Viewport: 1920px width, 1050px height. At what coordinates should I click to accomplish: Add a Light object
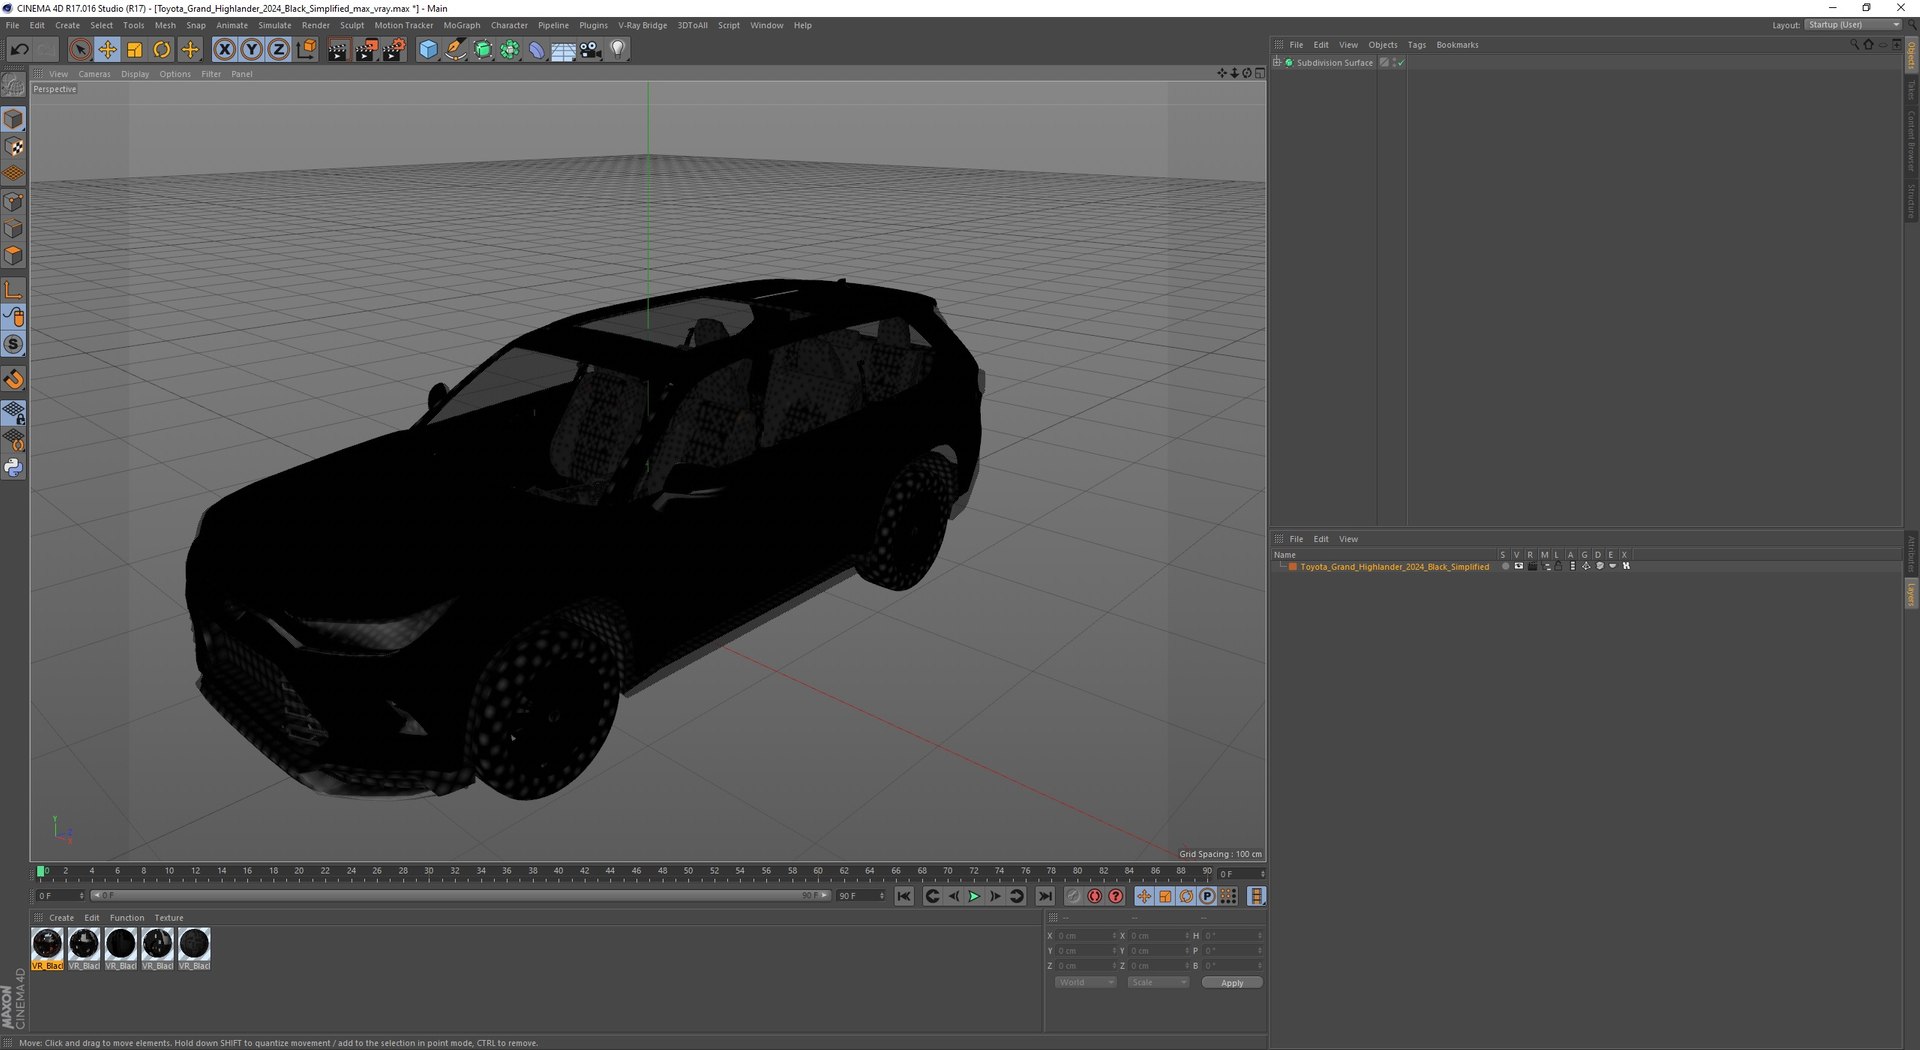click(618, 49)
